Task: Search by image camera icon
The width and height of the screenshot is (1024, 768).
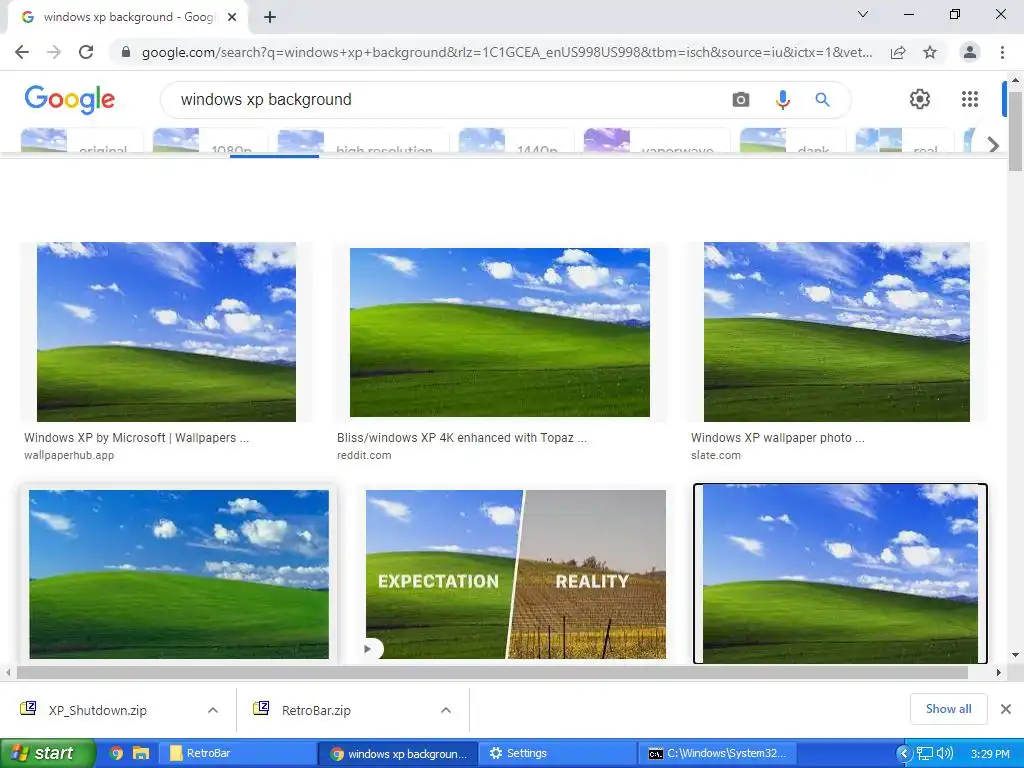Action: (x=741, y=99)
